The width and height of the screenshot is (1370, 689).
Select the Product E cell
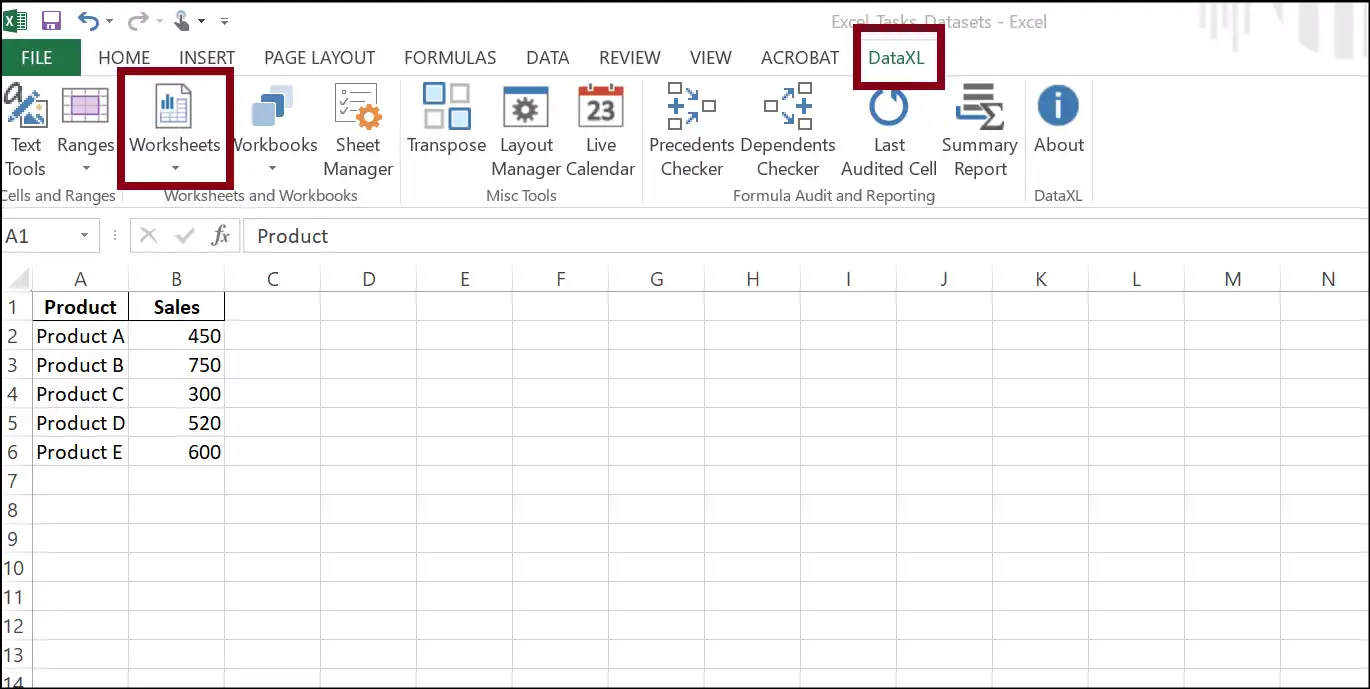pos(81,452)
